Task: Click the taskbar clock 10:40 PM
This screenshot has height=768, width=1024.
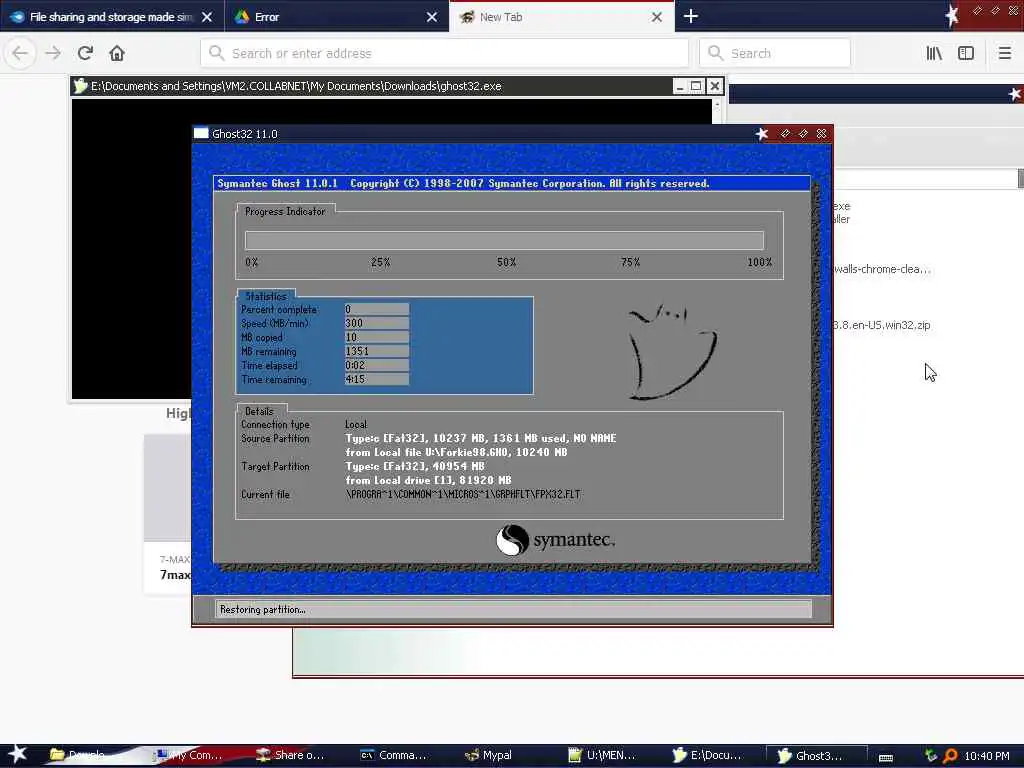Action: click(987, 756)
